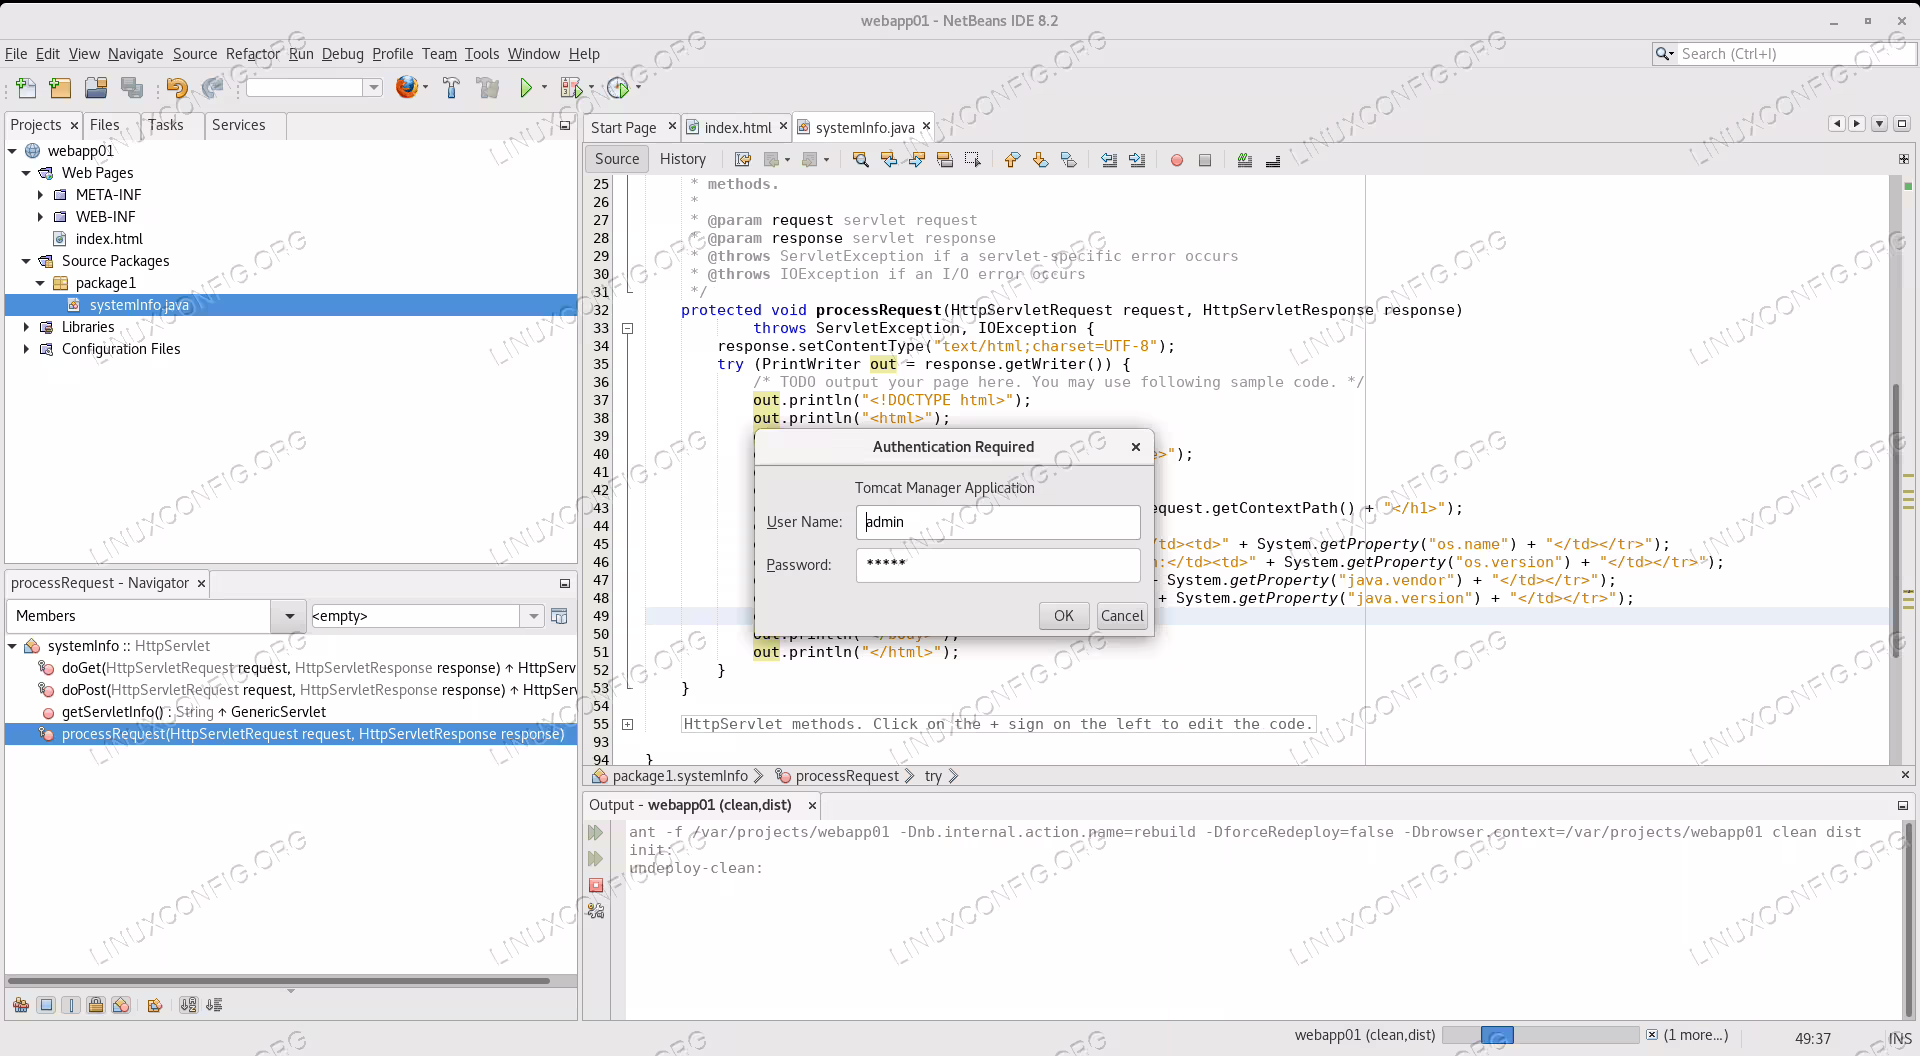Click the New Project toolbar icon
The width and height of the screenshot is (1920, 1056).
[x=60, y=88]
